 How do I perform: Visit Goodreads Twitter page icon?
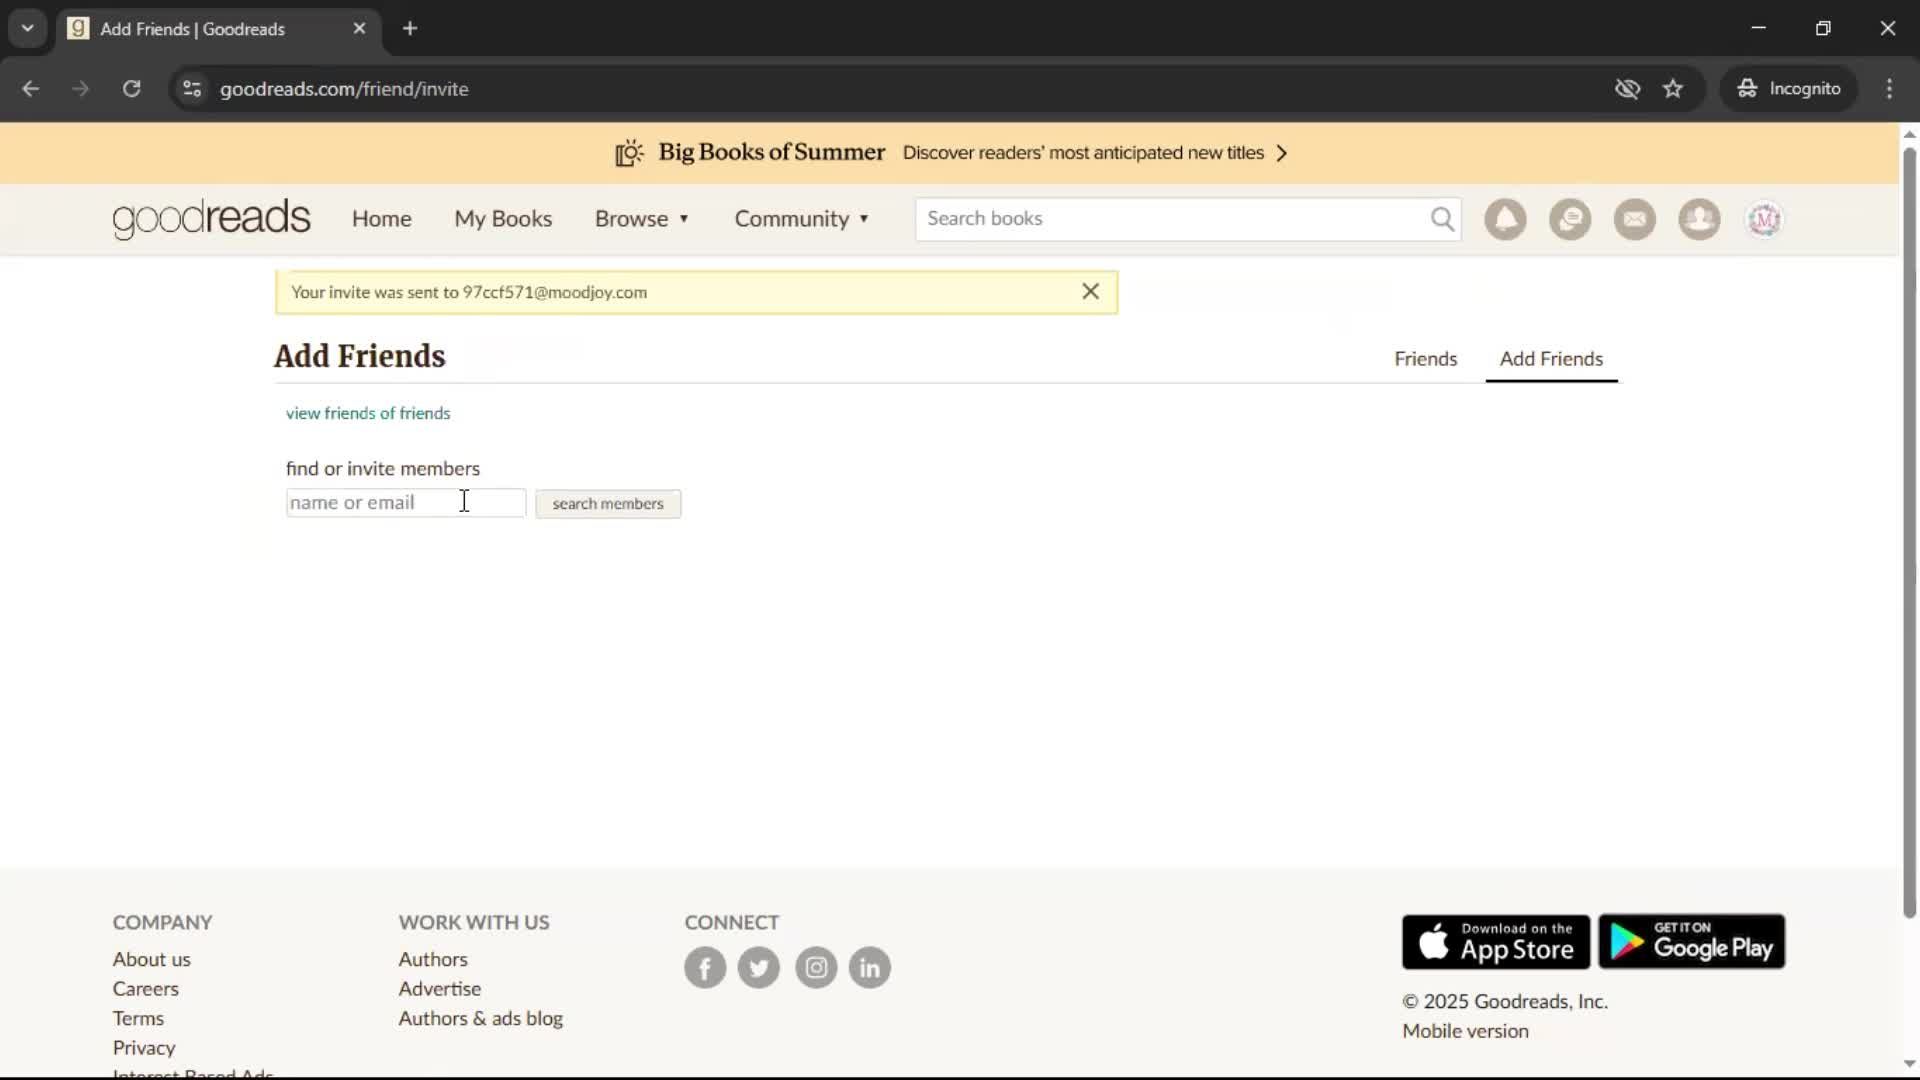[759, 967]
